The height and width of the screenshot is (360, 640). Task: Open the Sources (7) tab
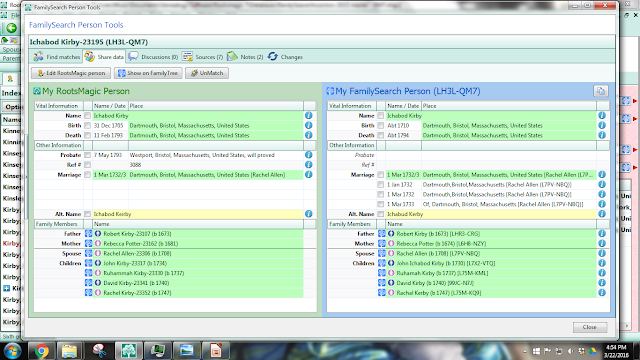click(202, 57)
